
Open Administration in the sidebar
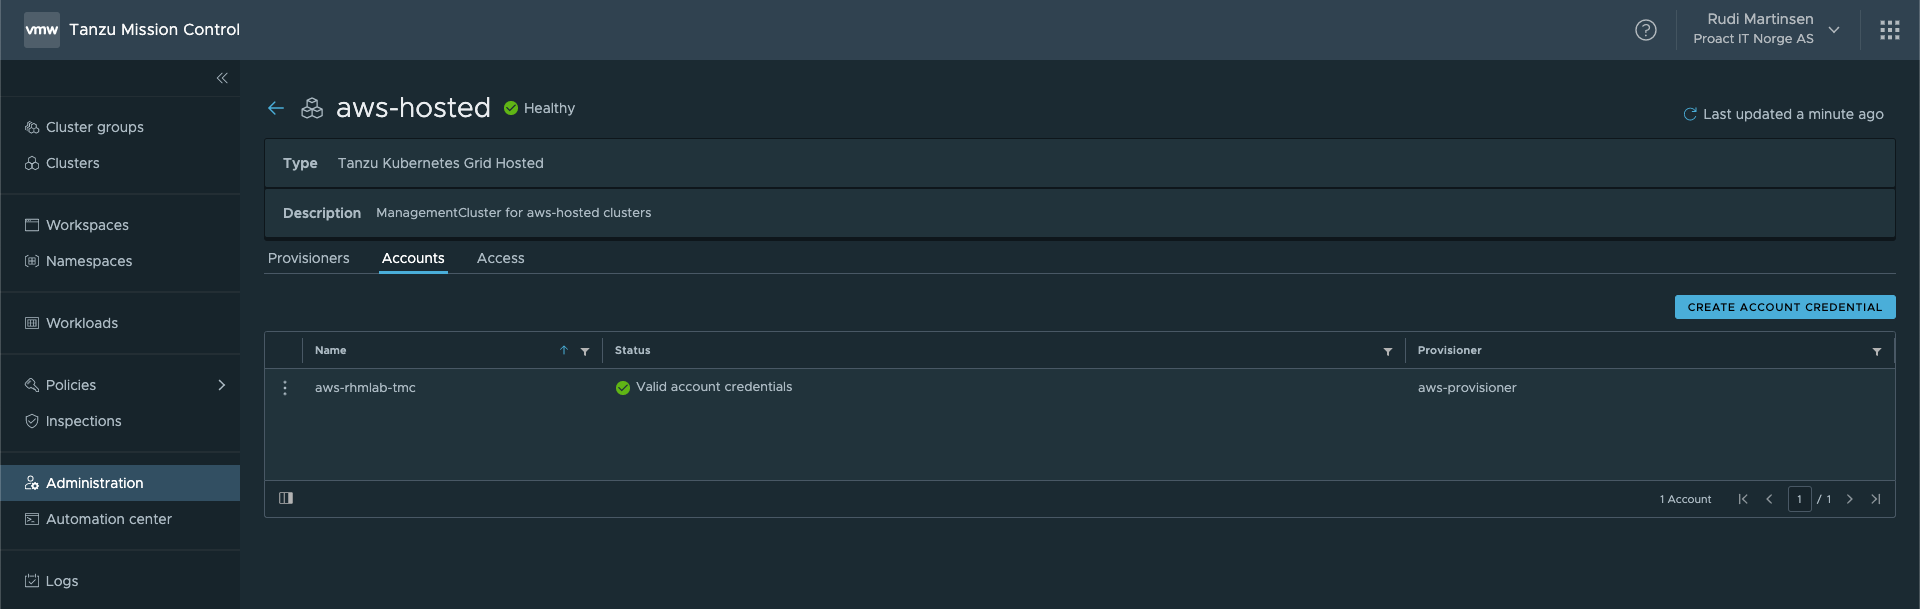120,483
